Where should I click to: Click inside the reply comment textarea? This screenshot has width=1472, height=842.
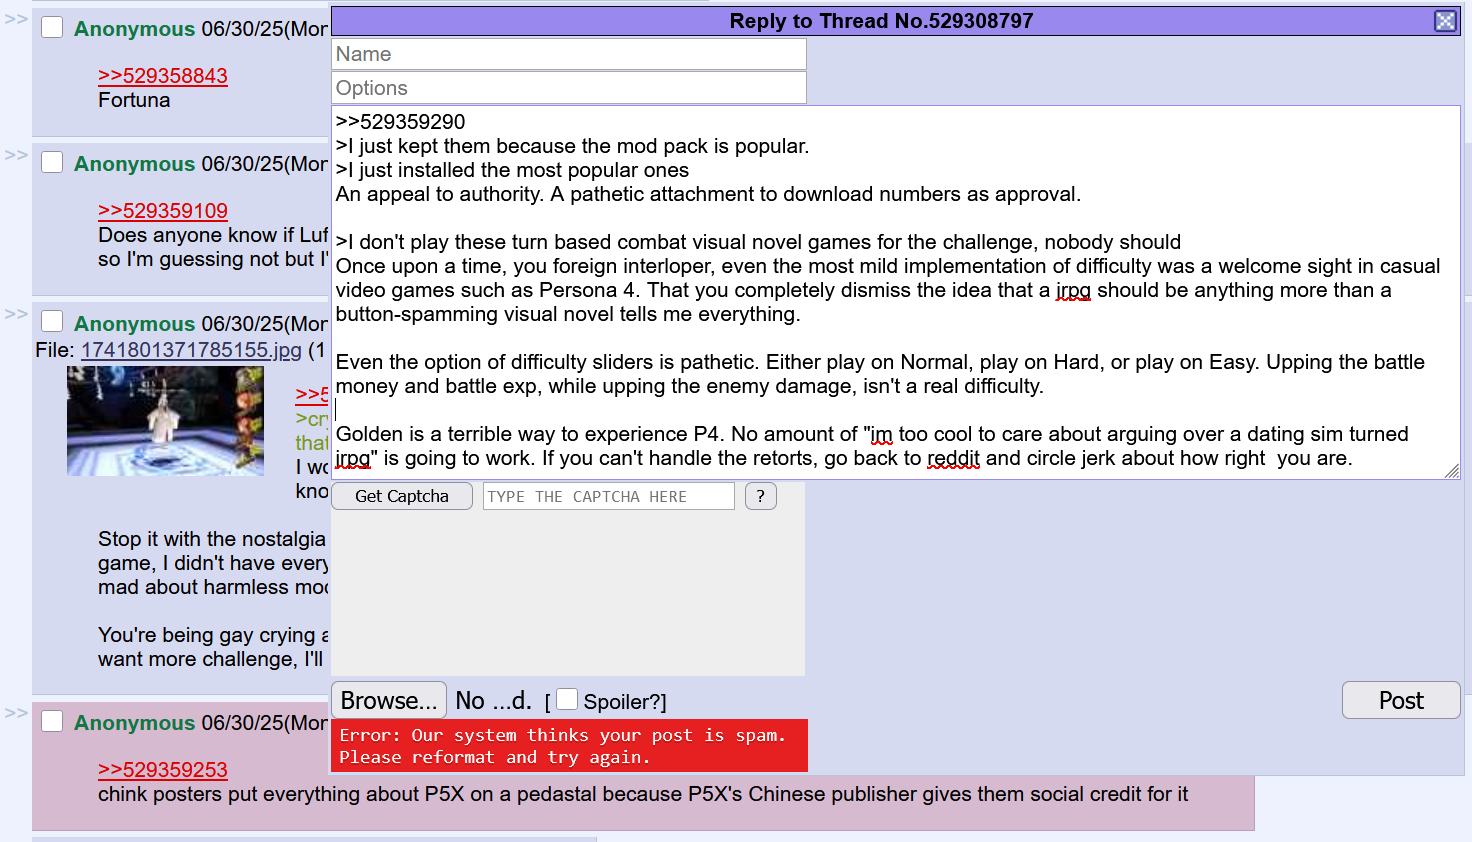click(896, 292)
